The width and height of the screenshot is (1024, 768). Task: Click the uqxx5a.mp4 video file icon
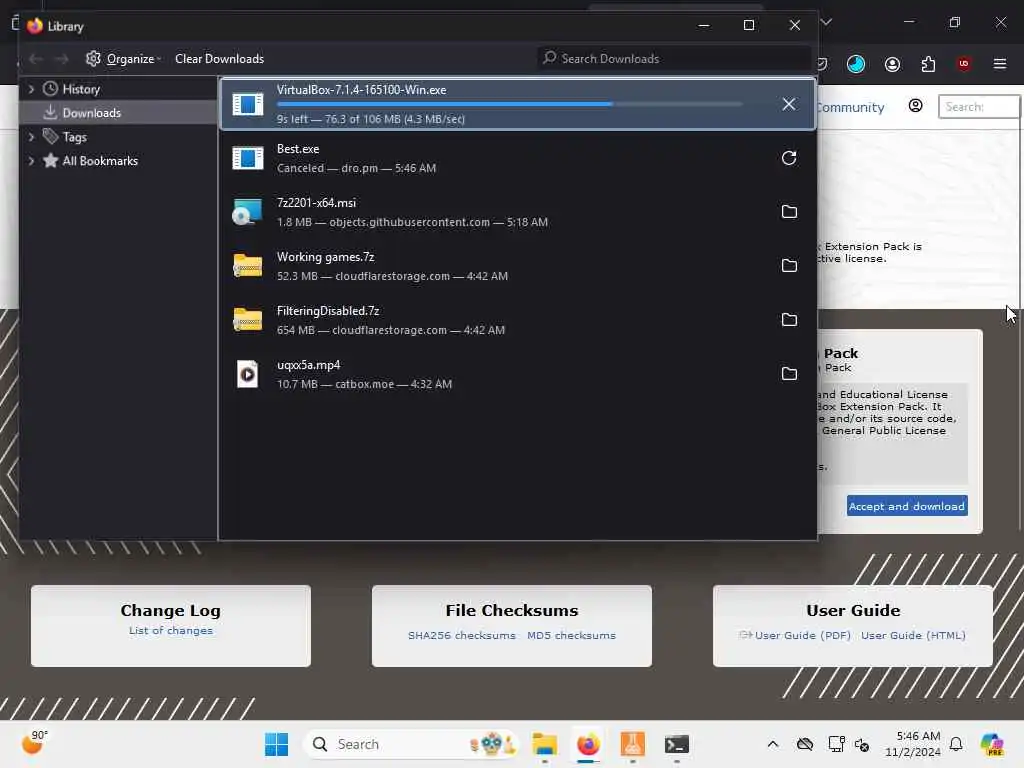click(x=248, y=374)
